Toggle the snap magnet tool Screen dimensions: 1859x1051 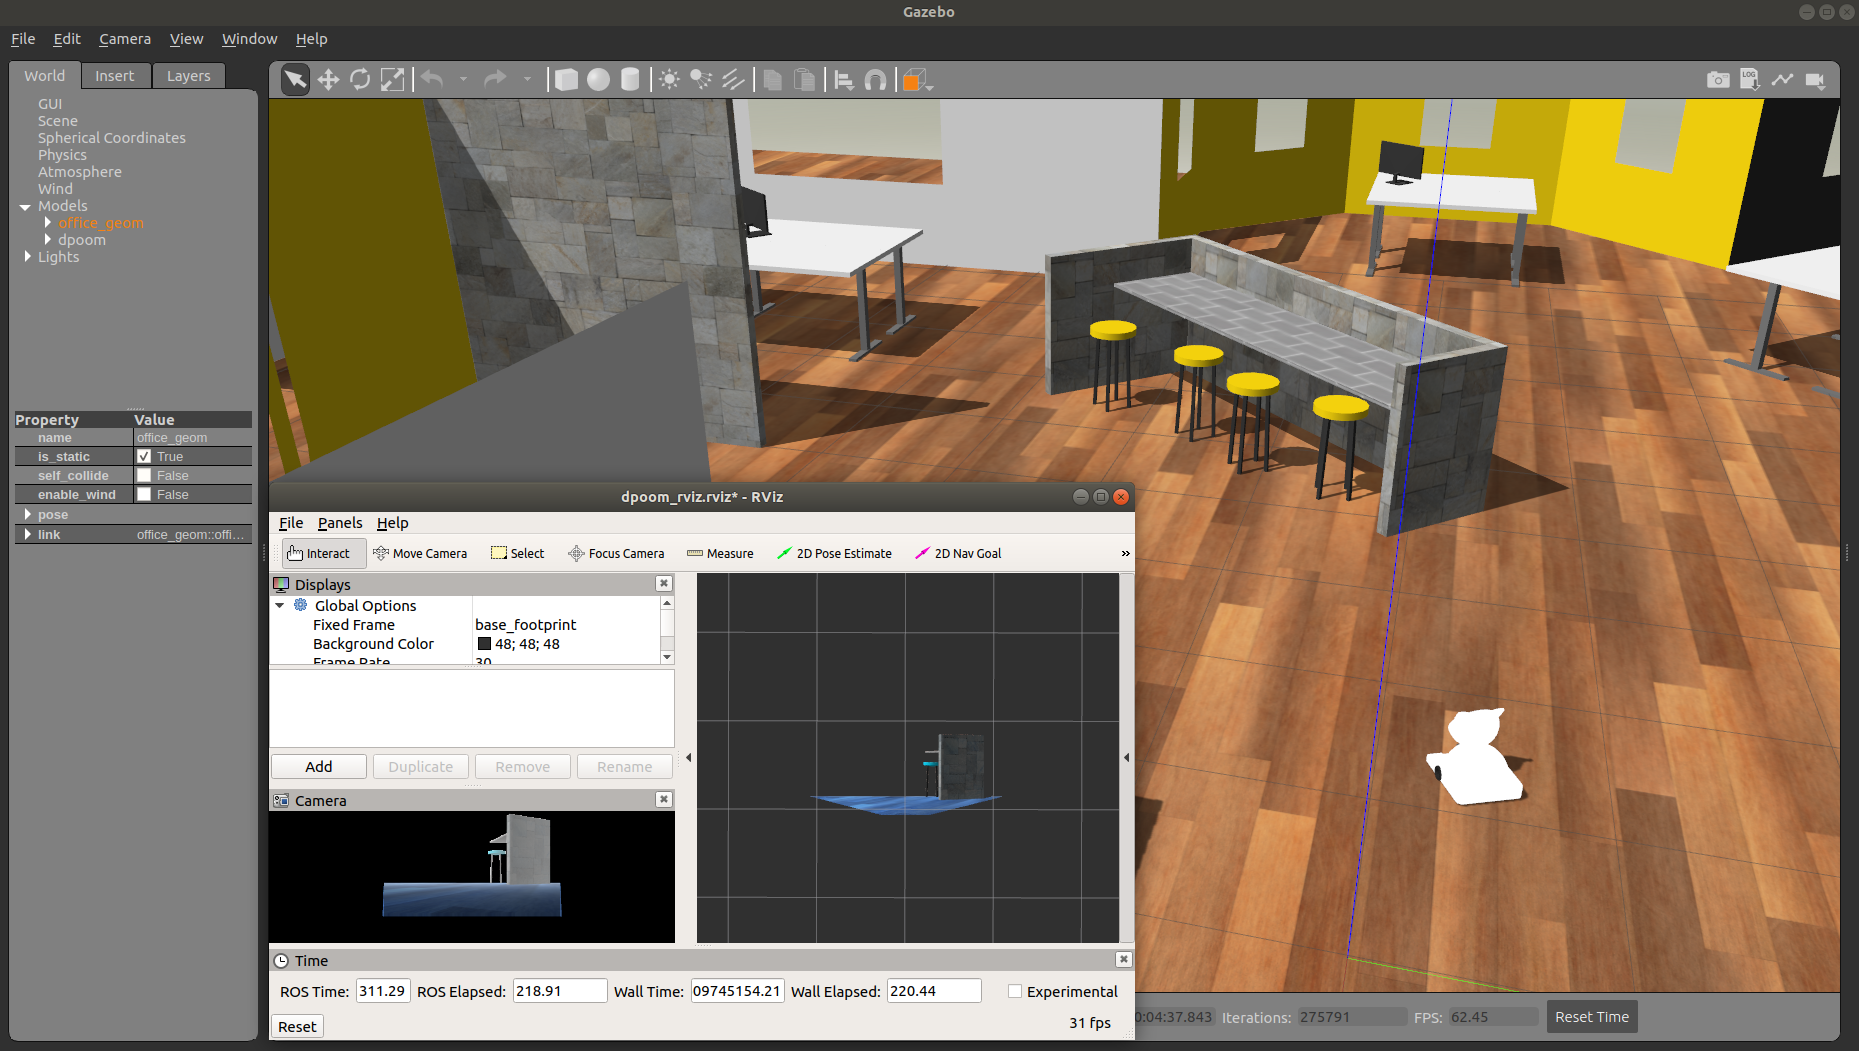click(x=875, y=80)
